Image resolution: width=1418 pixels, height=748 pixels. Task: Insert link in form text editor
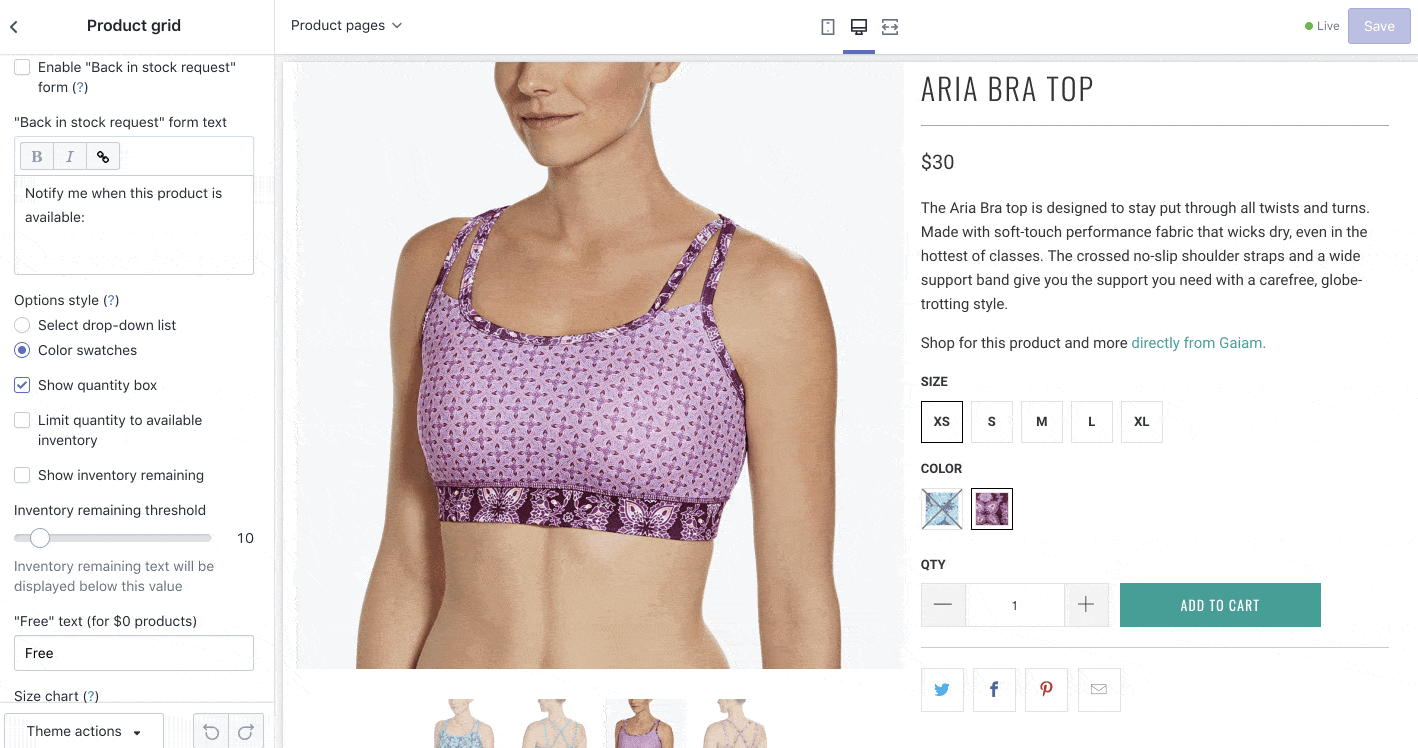pos(103,156)
